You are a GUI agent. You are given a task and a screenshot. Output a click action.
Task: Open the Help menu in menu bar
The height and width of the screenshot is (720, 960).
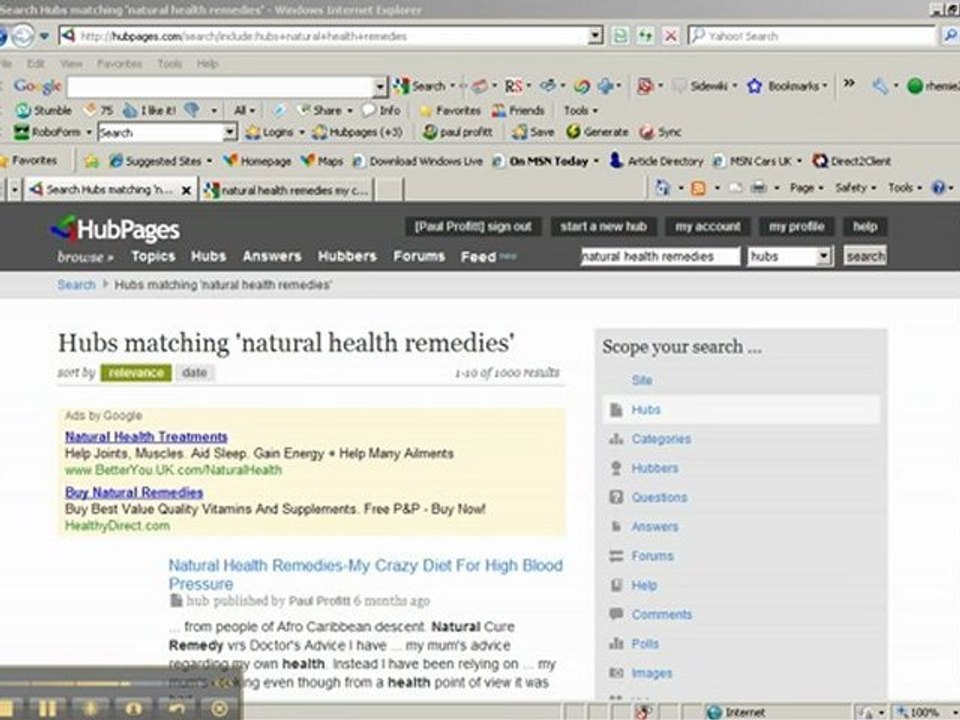click(208, 64)
